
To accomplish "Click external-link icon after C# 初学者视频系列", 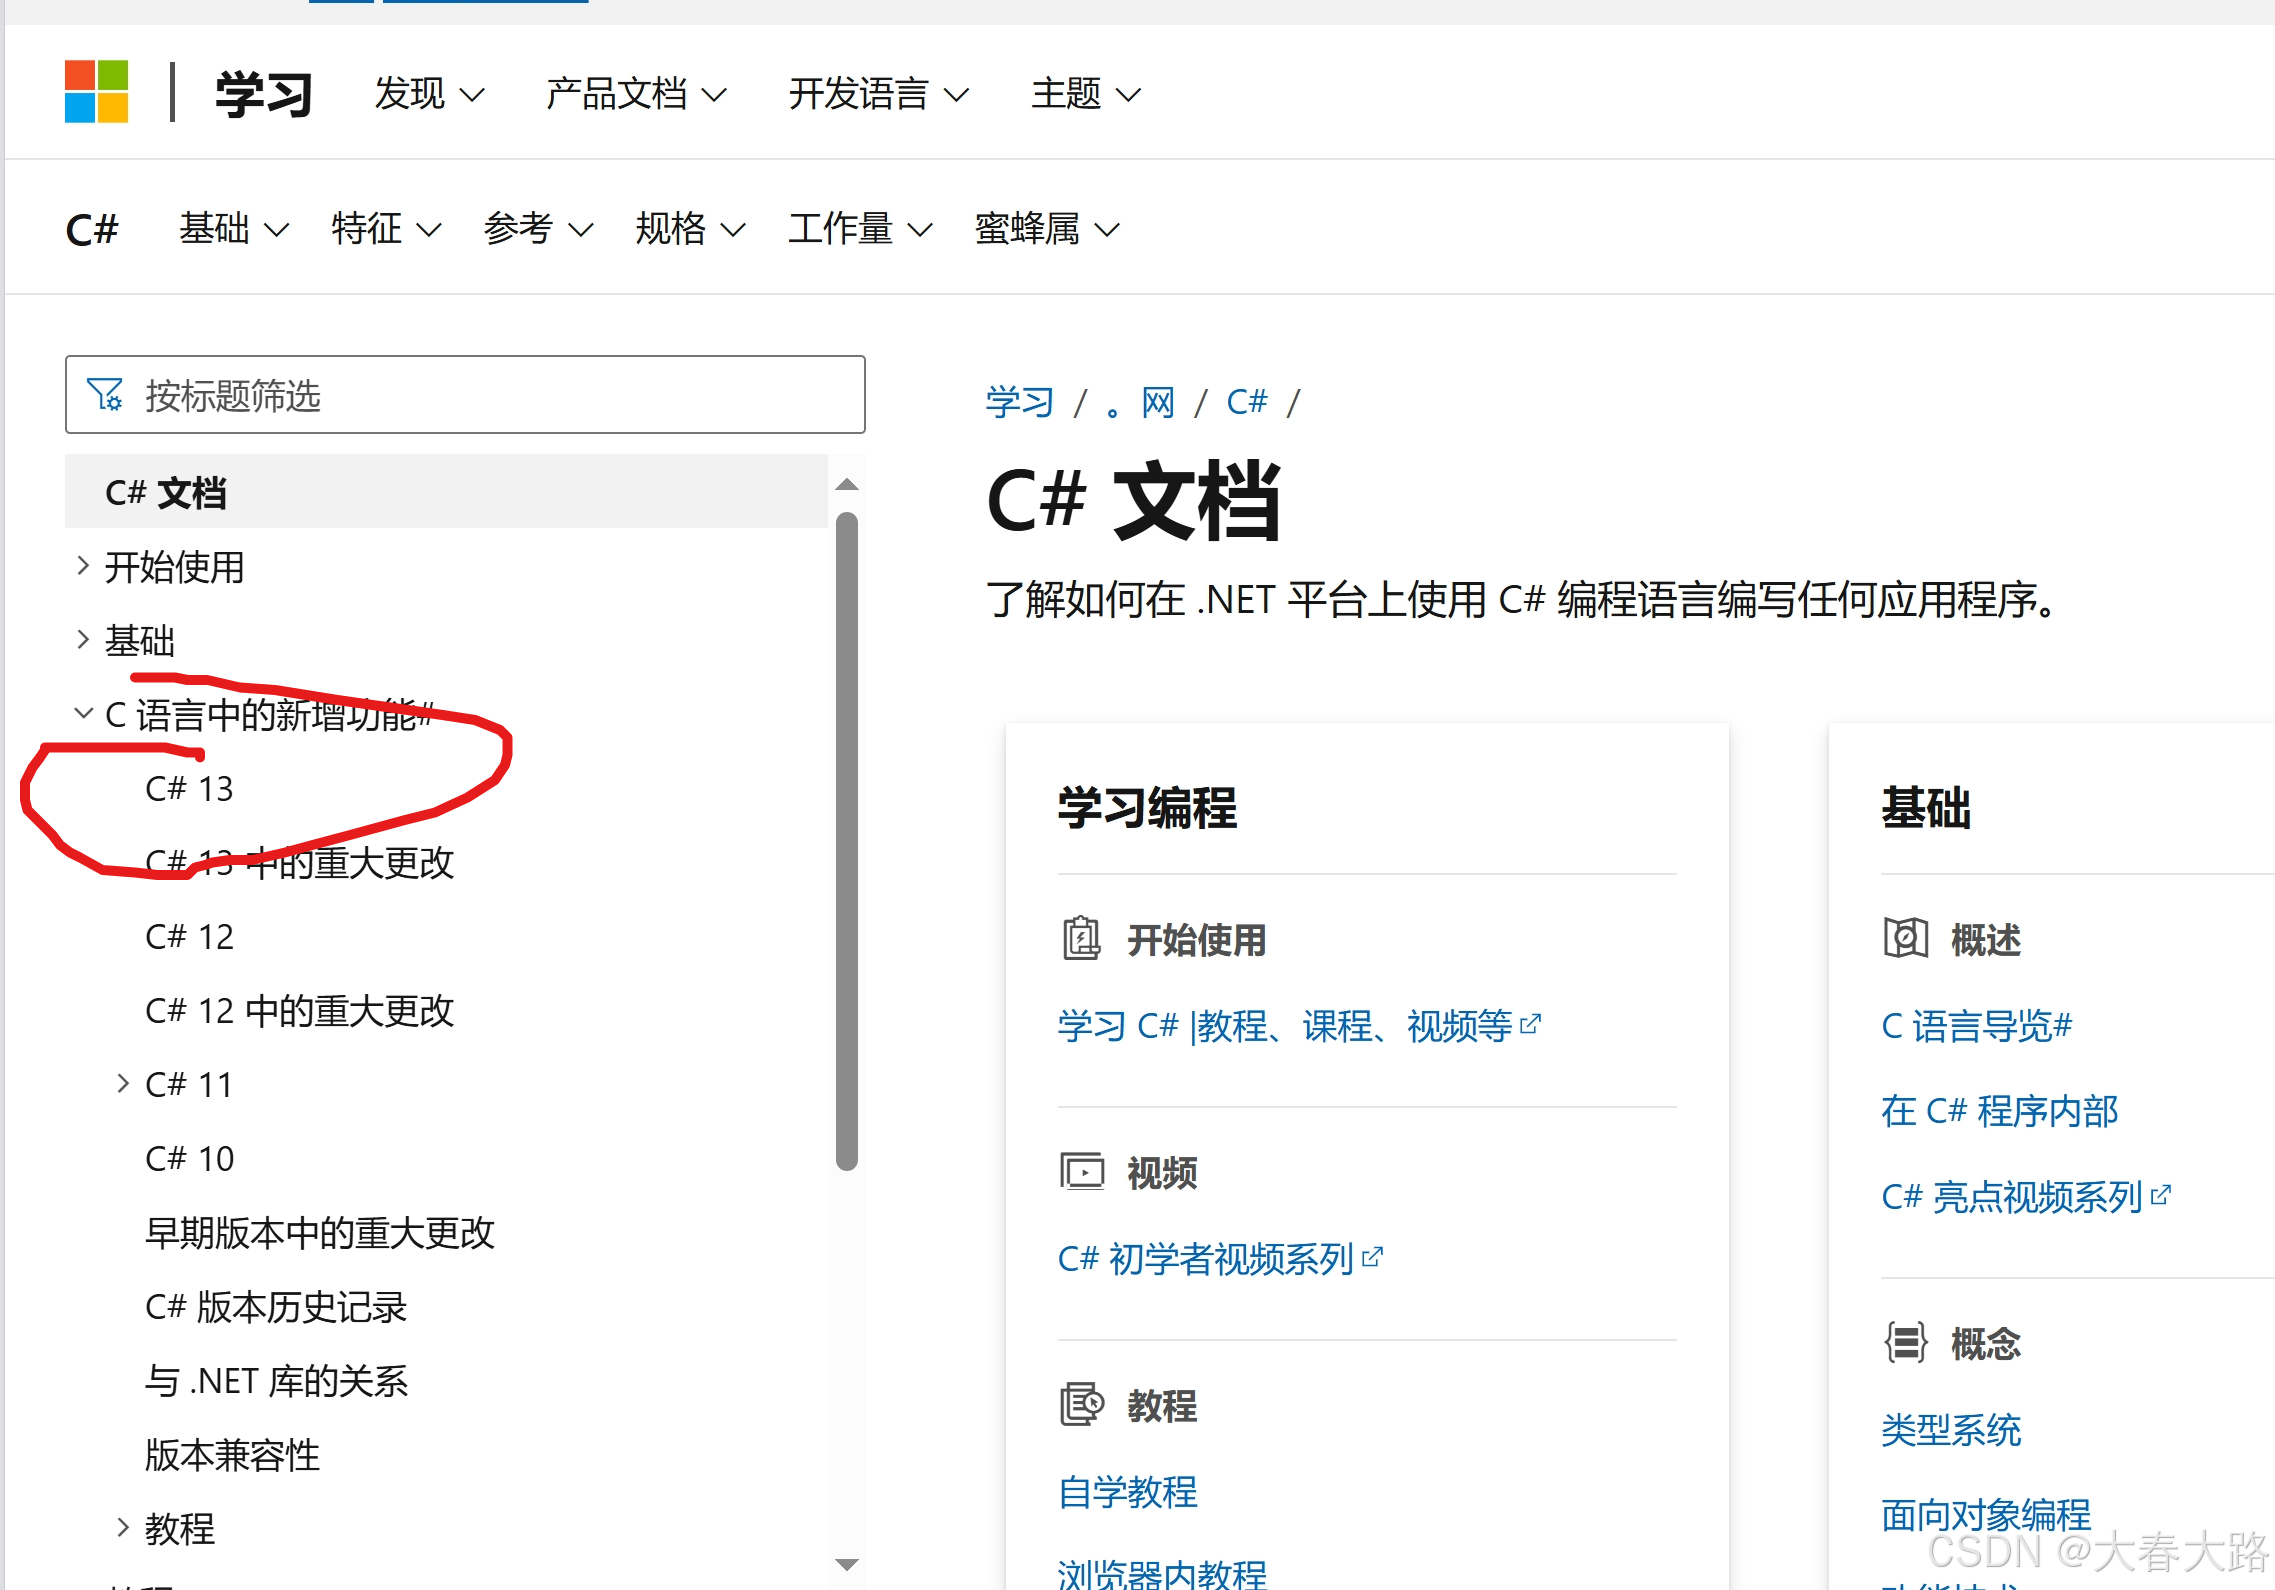I will tap(1373, 1256).
